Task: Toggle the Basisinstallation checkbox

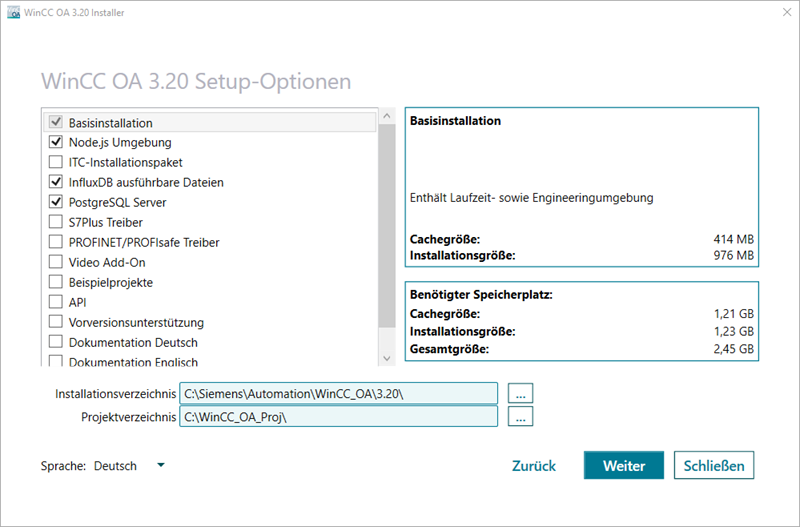Action: click(56, 122)
